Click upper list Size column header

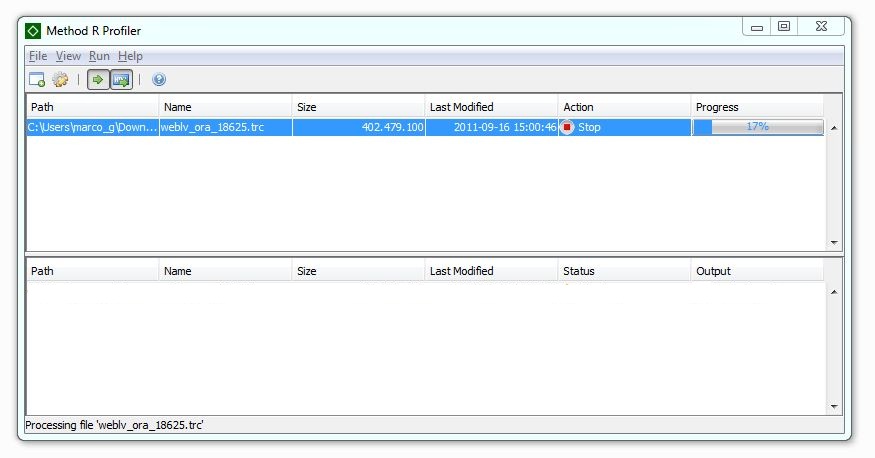point(358,107)
